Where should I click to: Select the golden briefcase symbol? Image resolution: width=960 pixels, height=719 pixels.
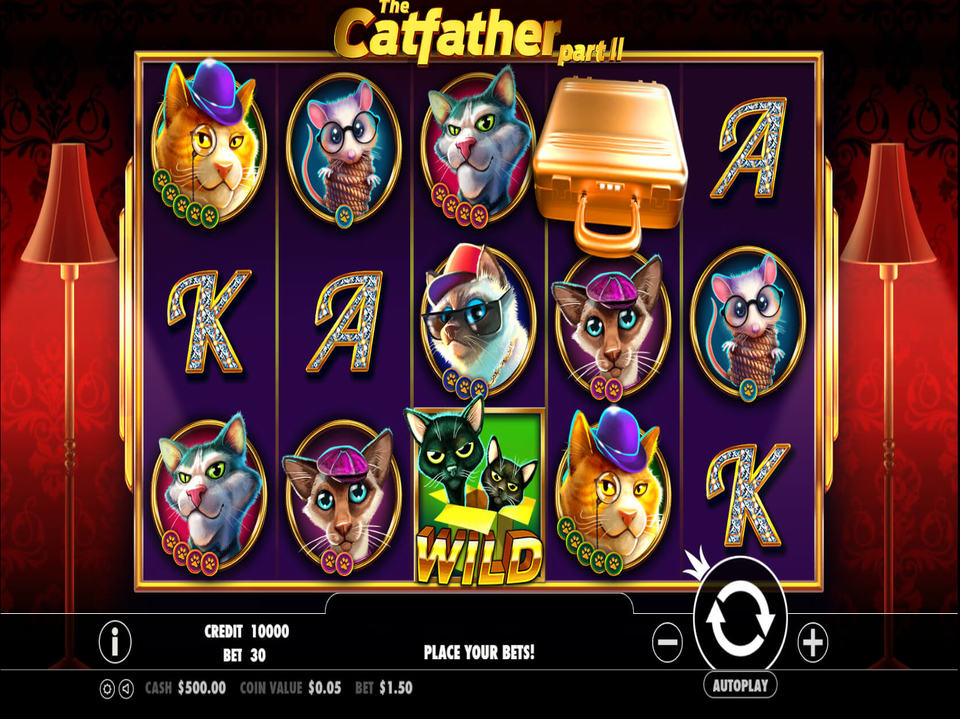pyautogui.click(x=610, y=165)
